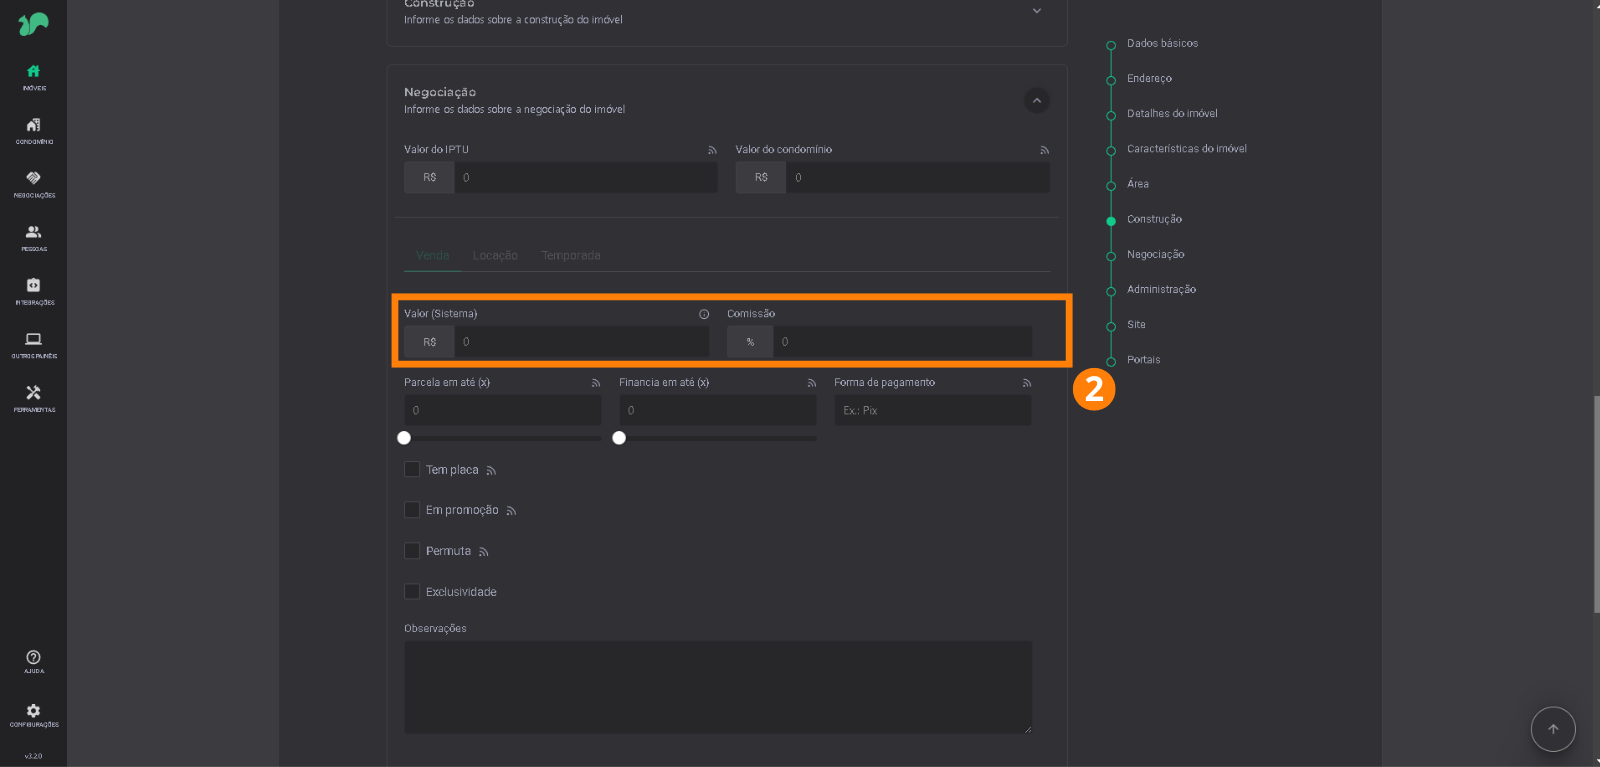Focus the Forma de pagamento field
The image size is (1600, 767).
pos(933,410)
